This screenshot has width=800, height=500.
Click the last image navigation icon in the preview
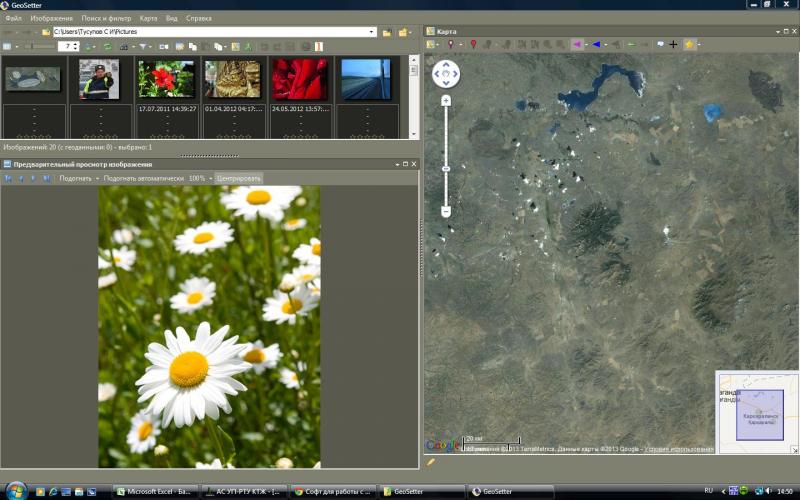pos(46,179)
